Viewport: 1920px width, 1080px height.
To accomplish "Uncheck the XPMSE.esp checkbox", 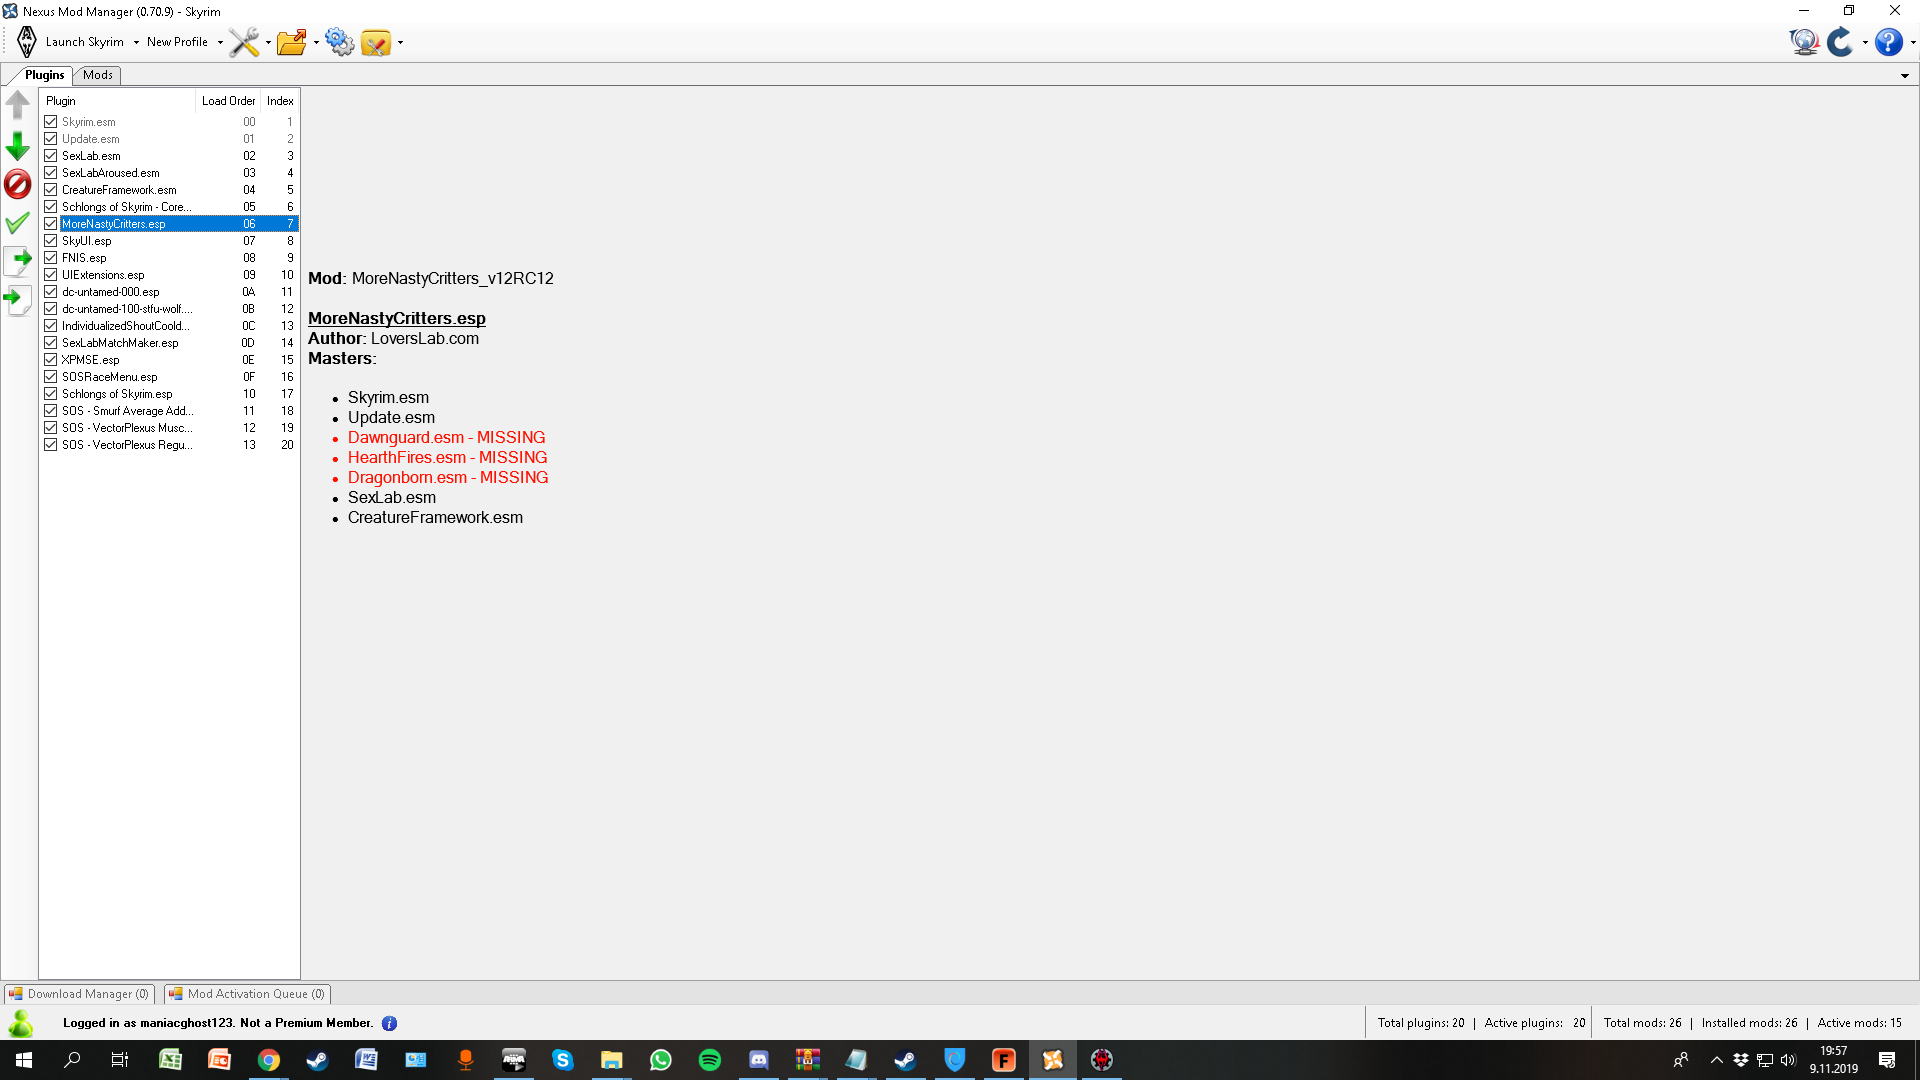I will (x=51, y=360).
